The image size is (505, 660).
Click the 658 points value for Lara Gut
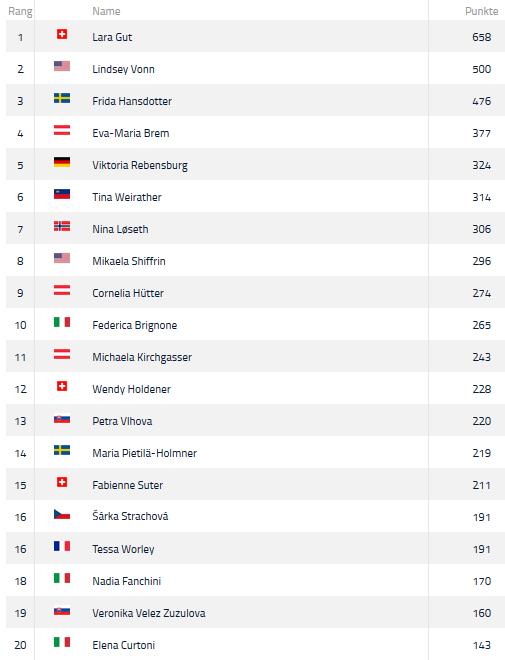[x=481, y=37]
